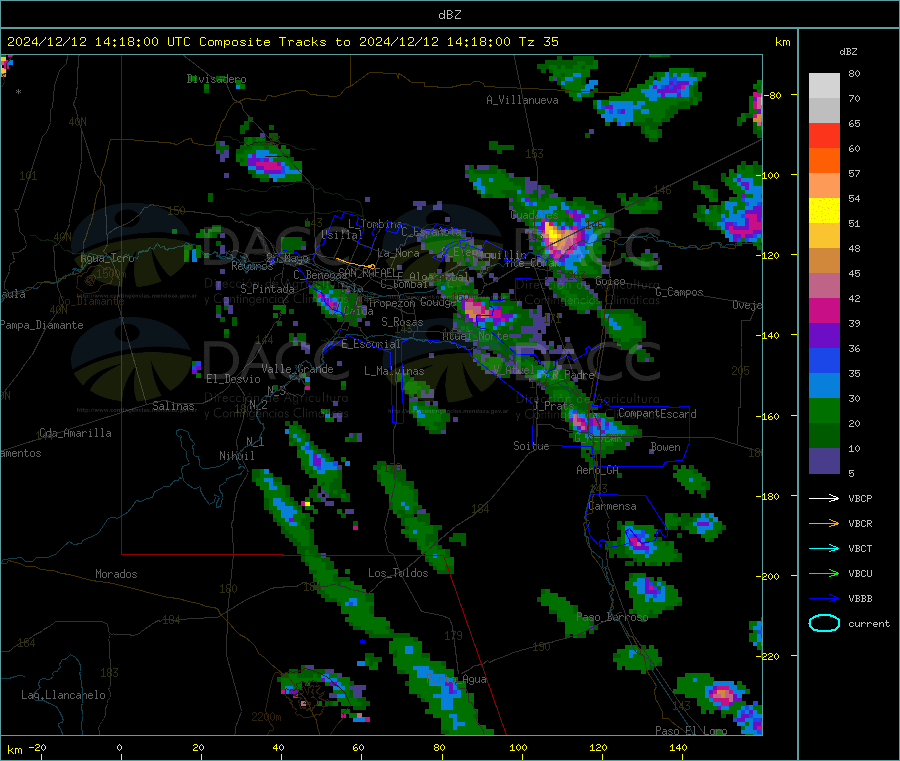Click the Carmensa map label
The height and width of the screenshot is (761, 900).
click(612, 506)
